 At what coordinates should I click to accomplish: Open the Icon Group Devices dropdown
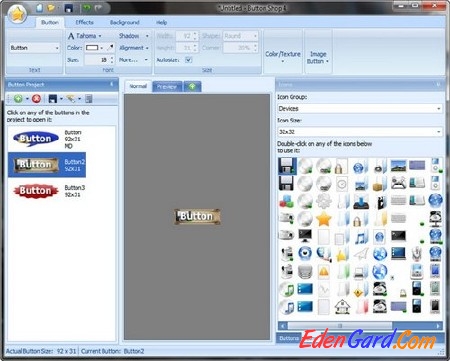pyautogui.click(x=360, y=109)
